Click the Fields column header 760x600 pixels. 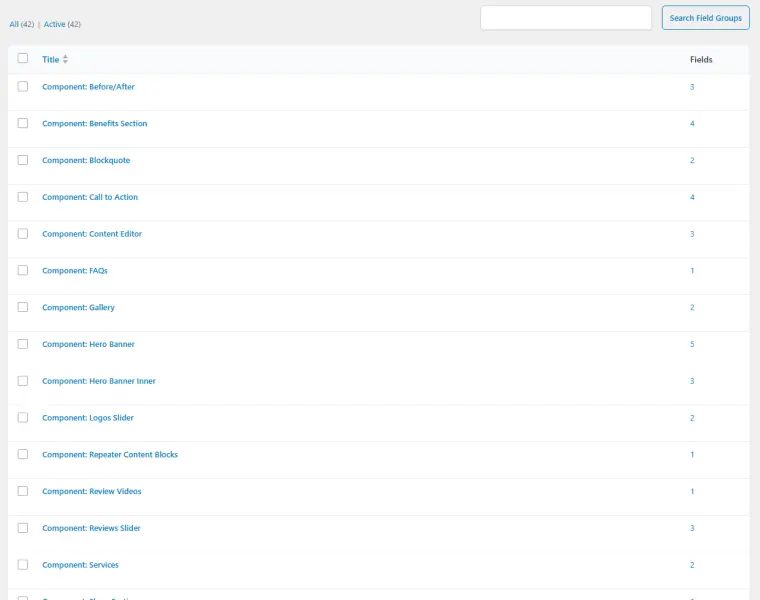(x=701, y=60)
